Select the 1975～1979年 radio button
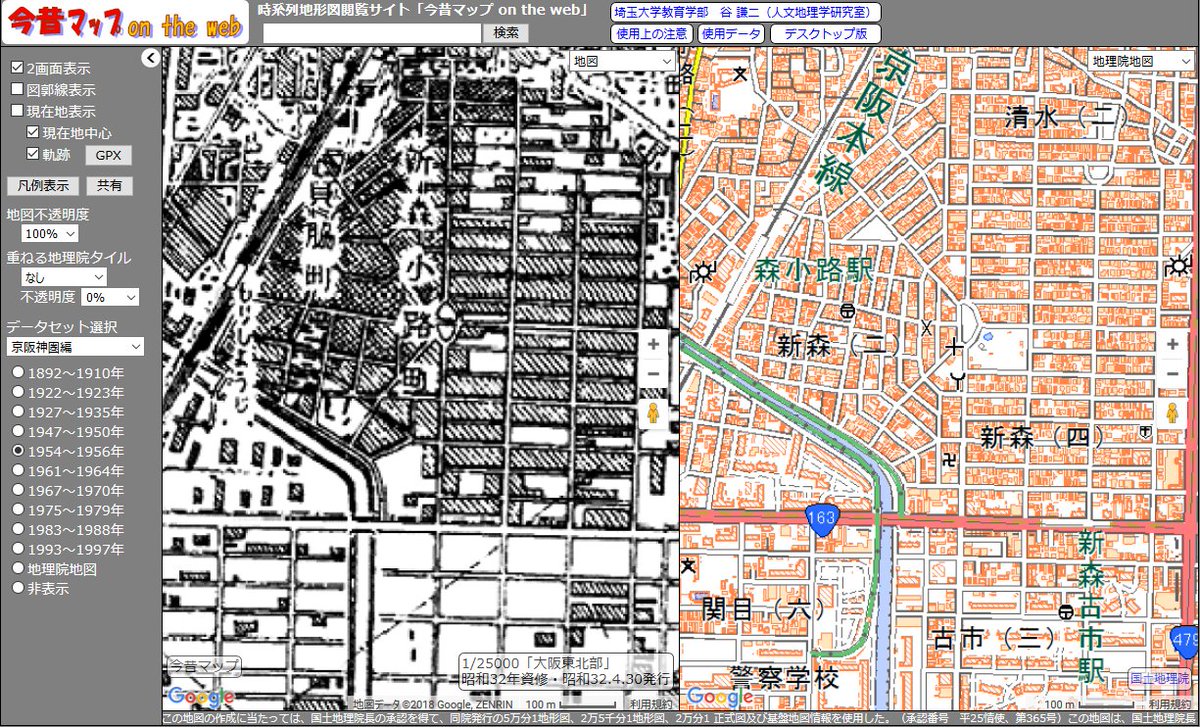The width and height of the screenshot is (1200, 727). click(x=17, y=510)
